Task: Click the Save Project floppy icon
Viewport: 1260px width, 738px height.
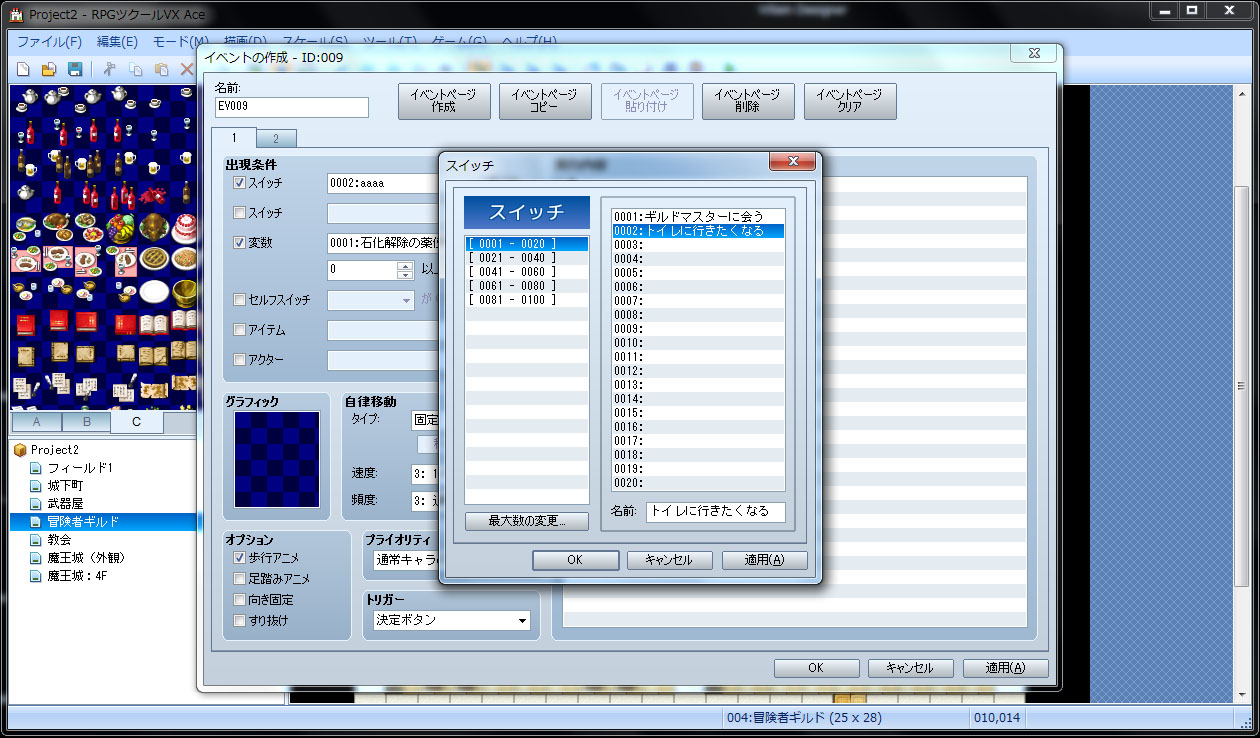Action: (74, 69)
